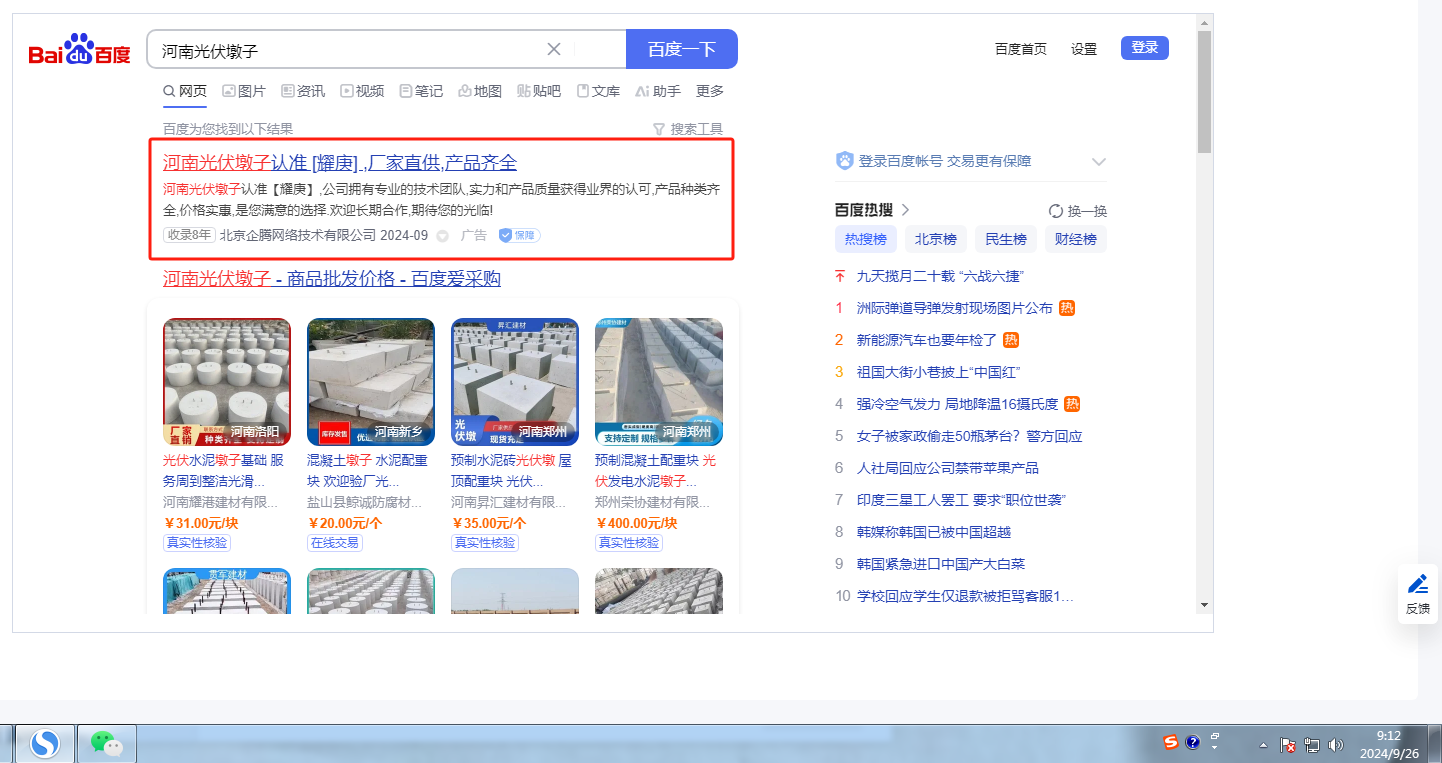Select the 财经榜 tab

1076,239
